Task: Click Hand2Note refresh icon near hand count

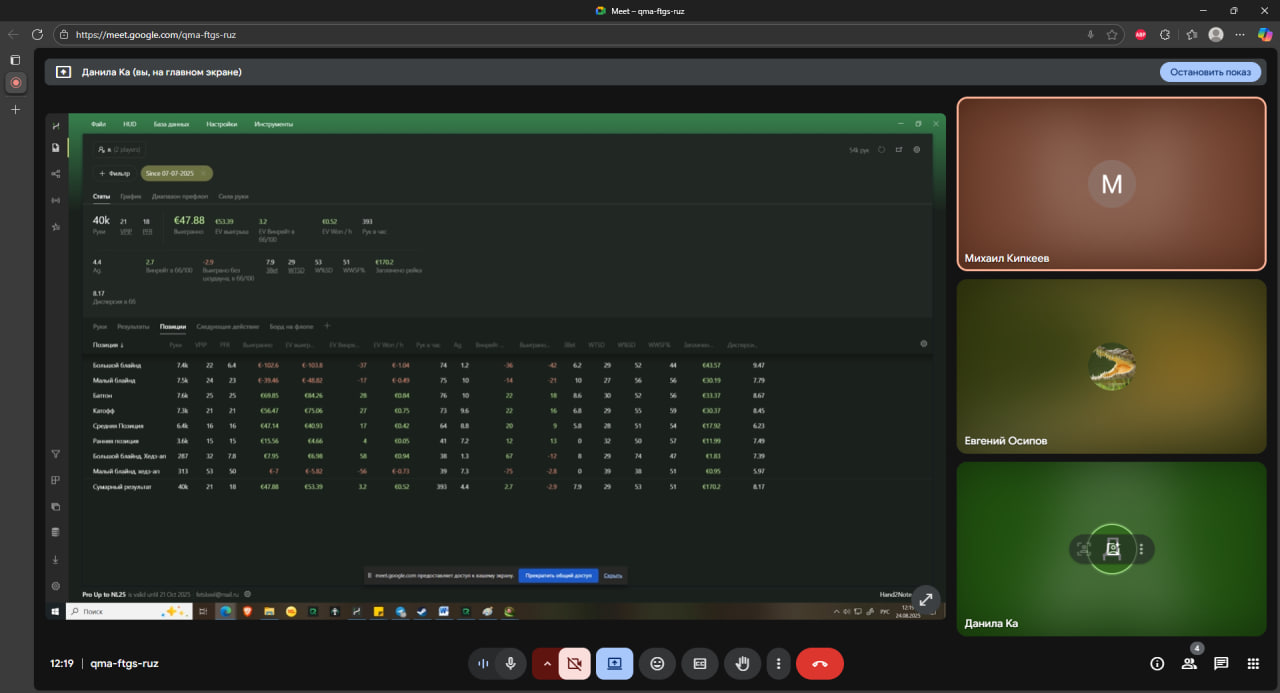Action: (x=881, y=150)
